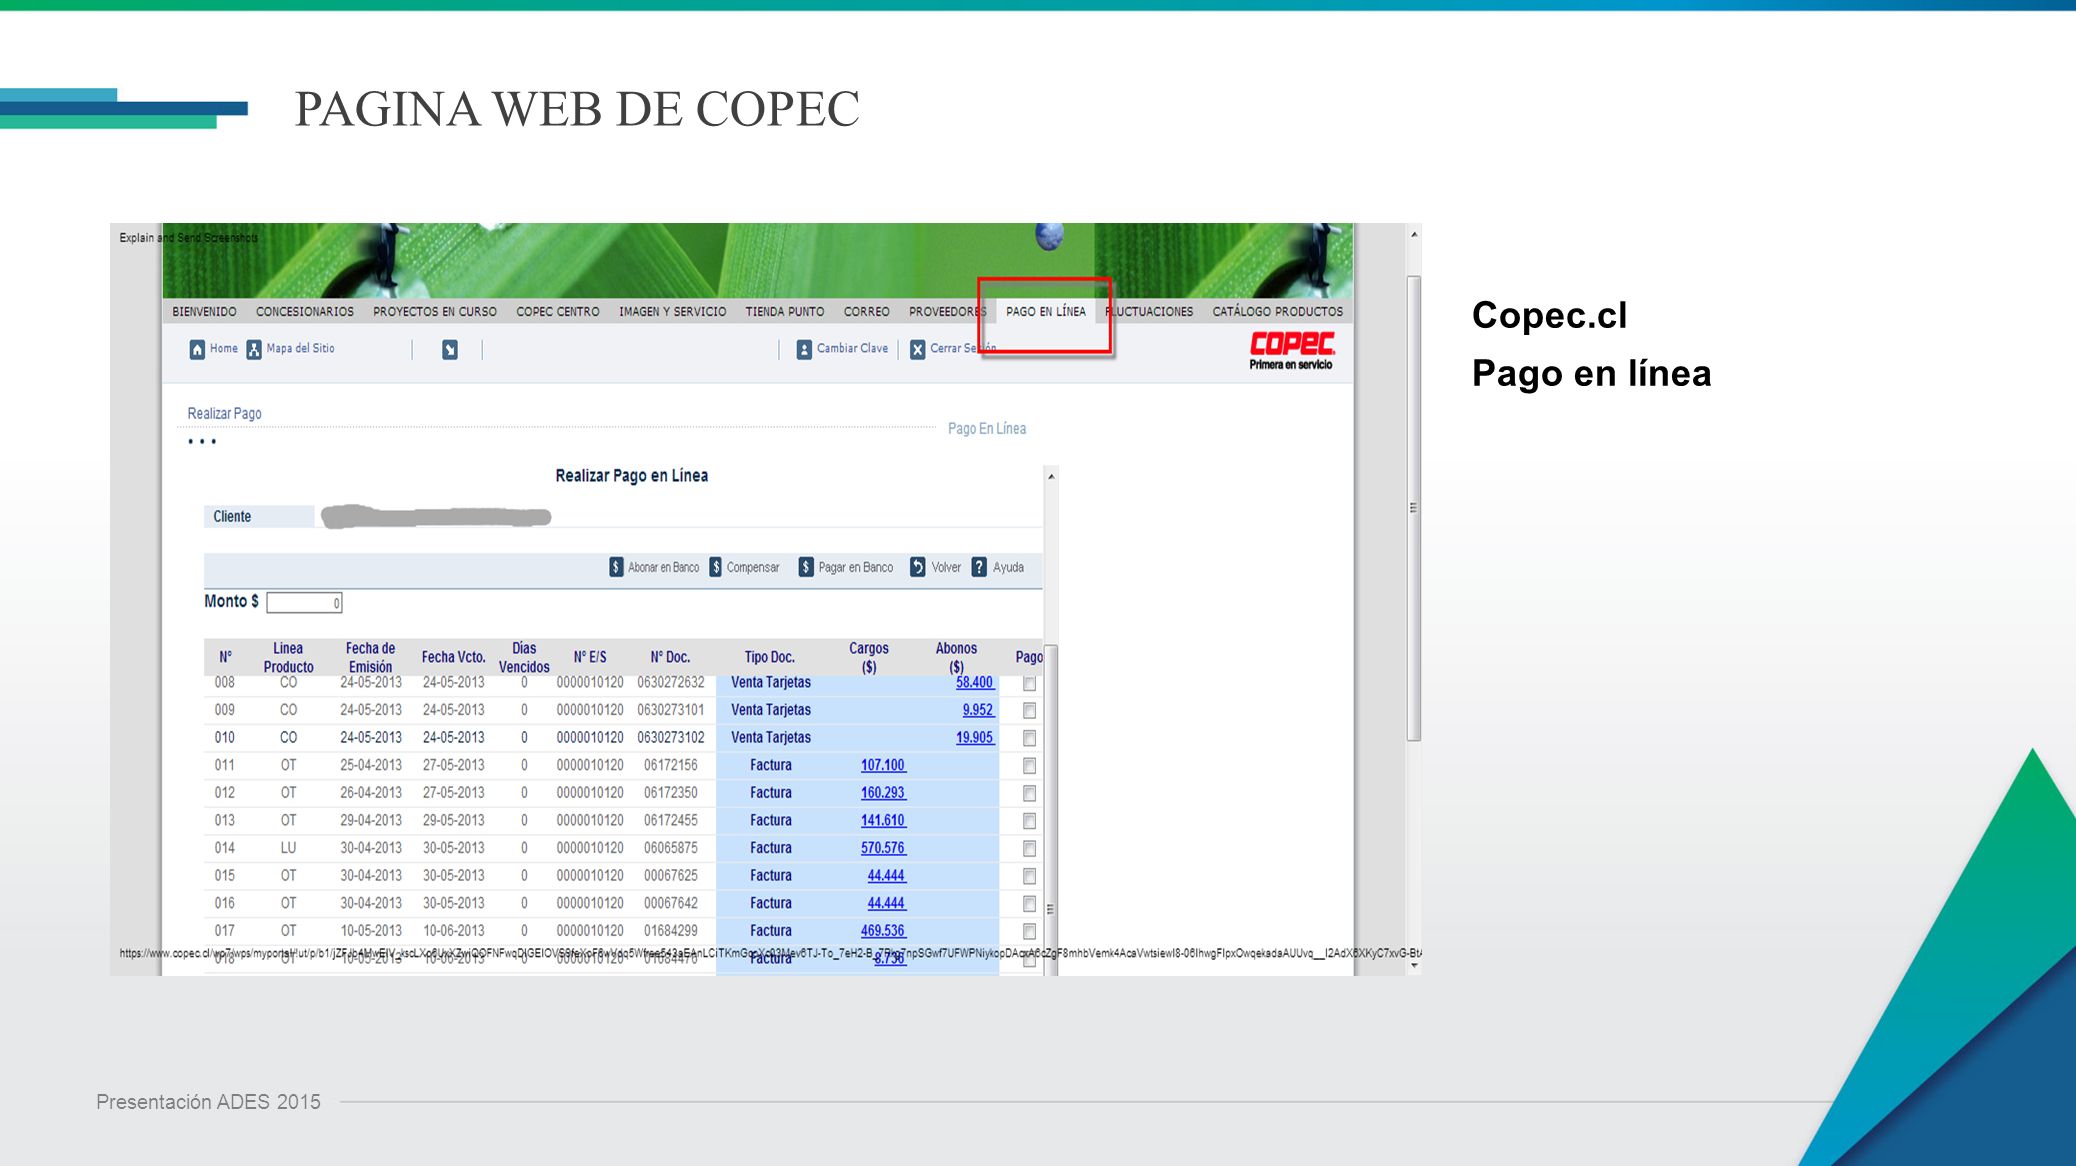Tick the Pago checkbox for row 017
The width and height of the screenshot is (2076, 1166).
click(1029, 932)
